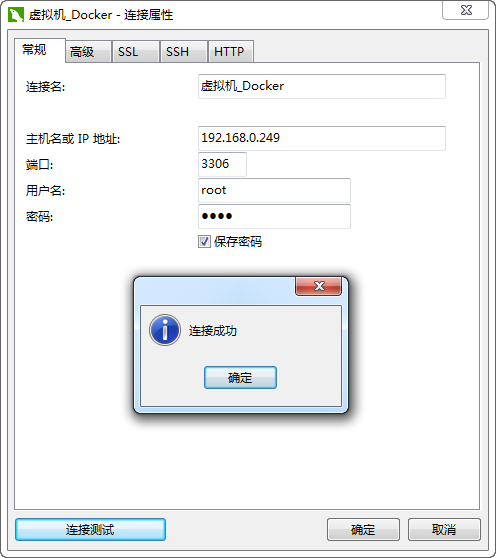Click the blue information icon in popup

click(x=165, y=330)
